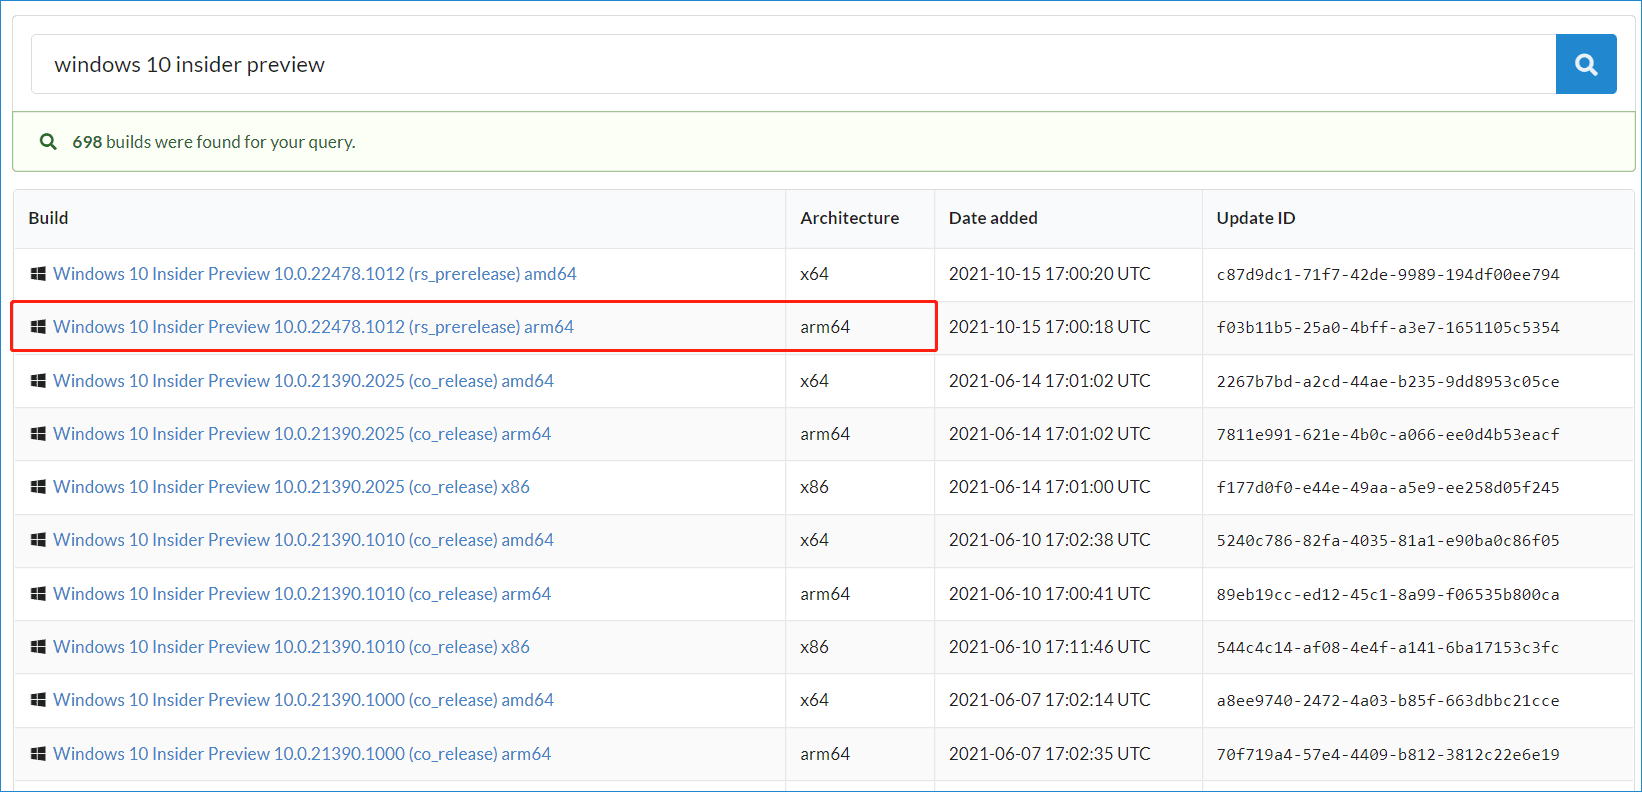Click date '2021-06-14 17:01:00 UTC'
This screenshot has height=792, width=1642.
click(1050, 487)
